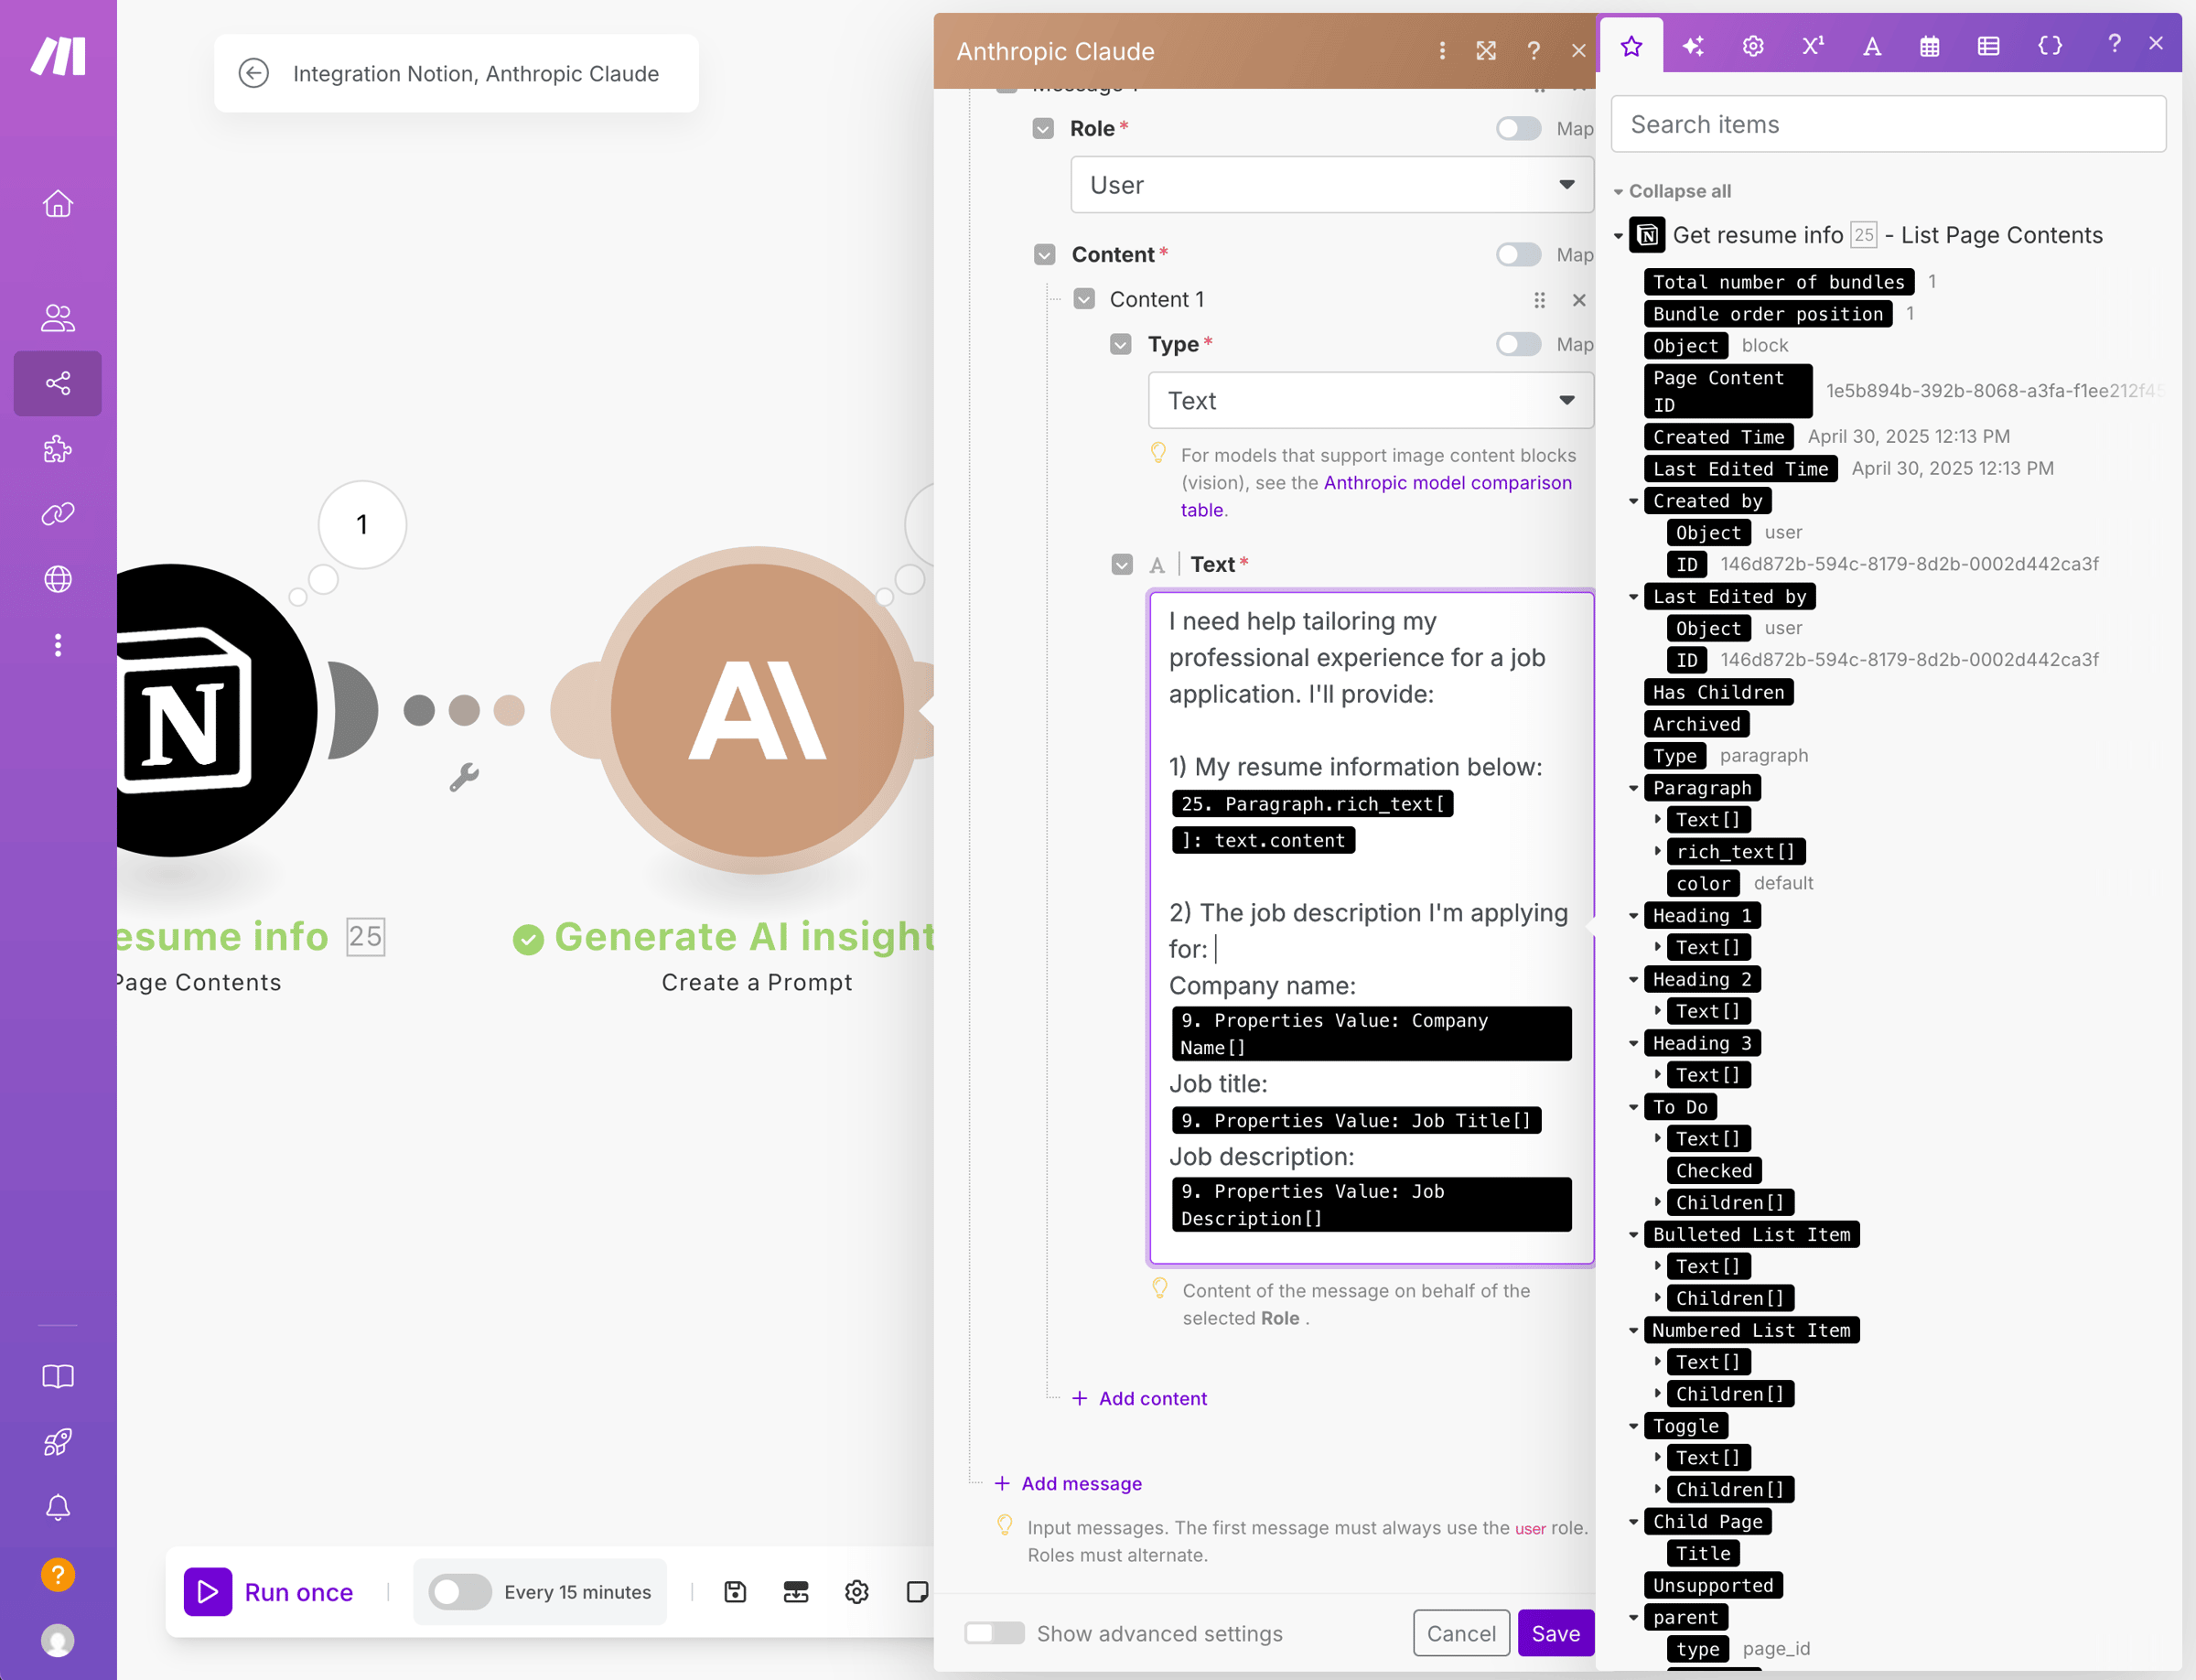Viewport: 2196px width, 1680px height.
Task: Collapse the Created by node
Action: (x=1634, y=501)
